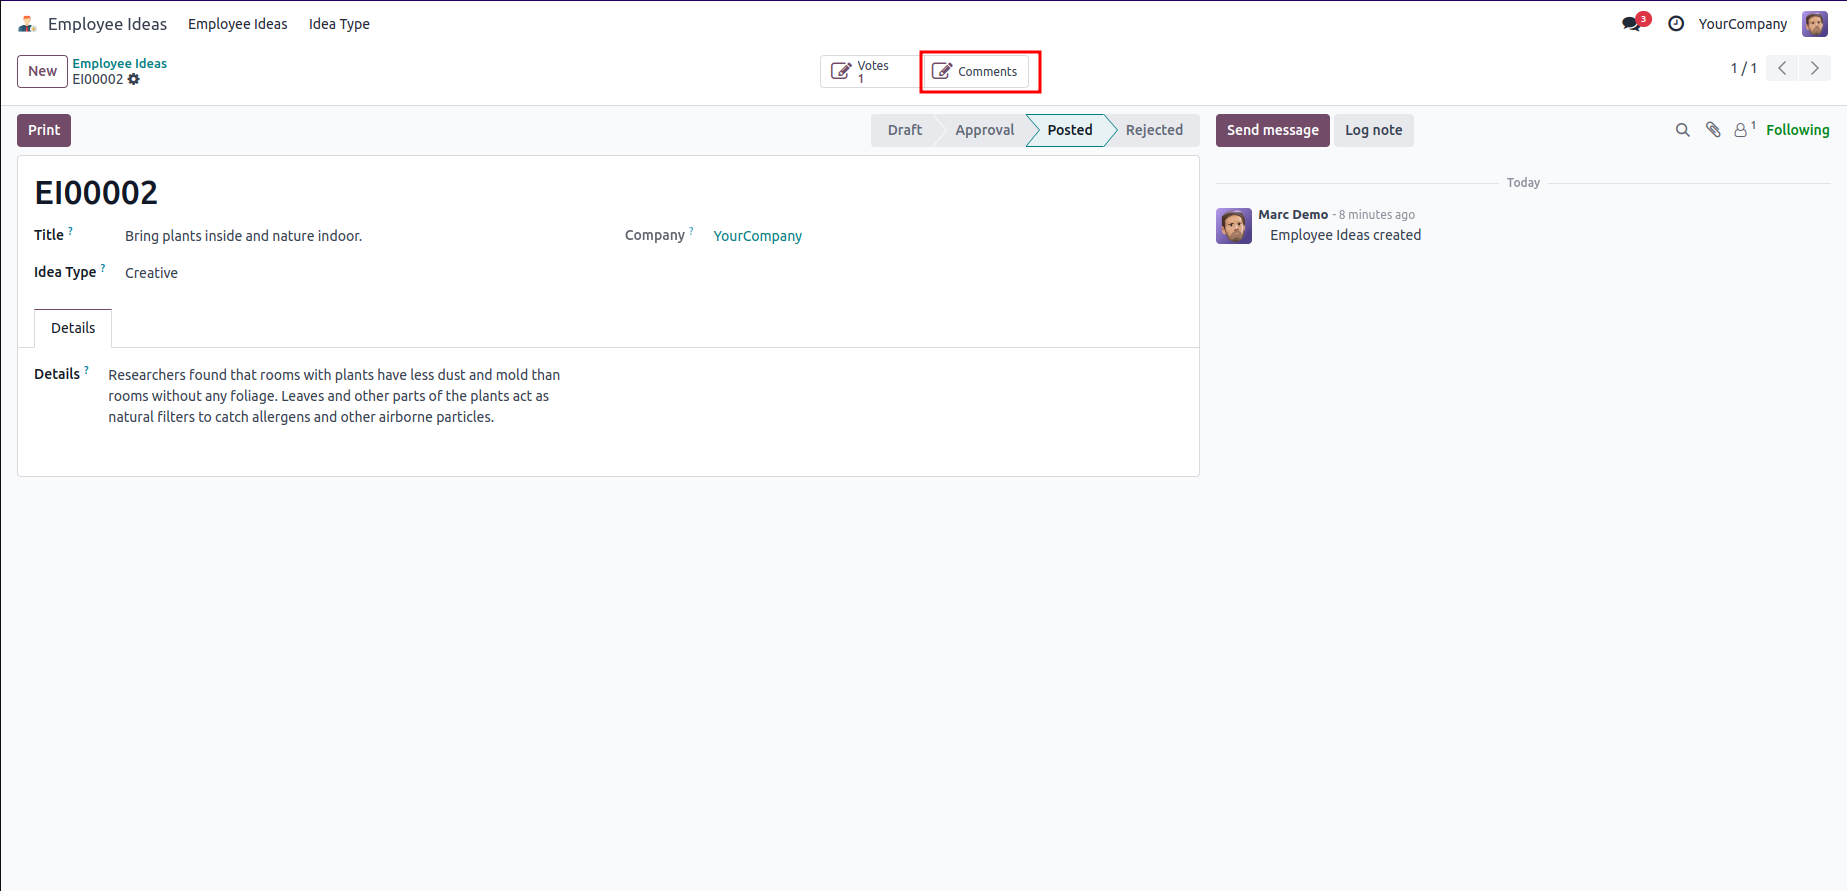Switch to the Details tab
The height and width of the screenshot is (891, 1847).
click(73, 328)
